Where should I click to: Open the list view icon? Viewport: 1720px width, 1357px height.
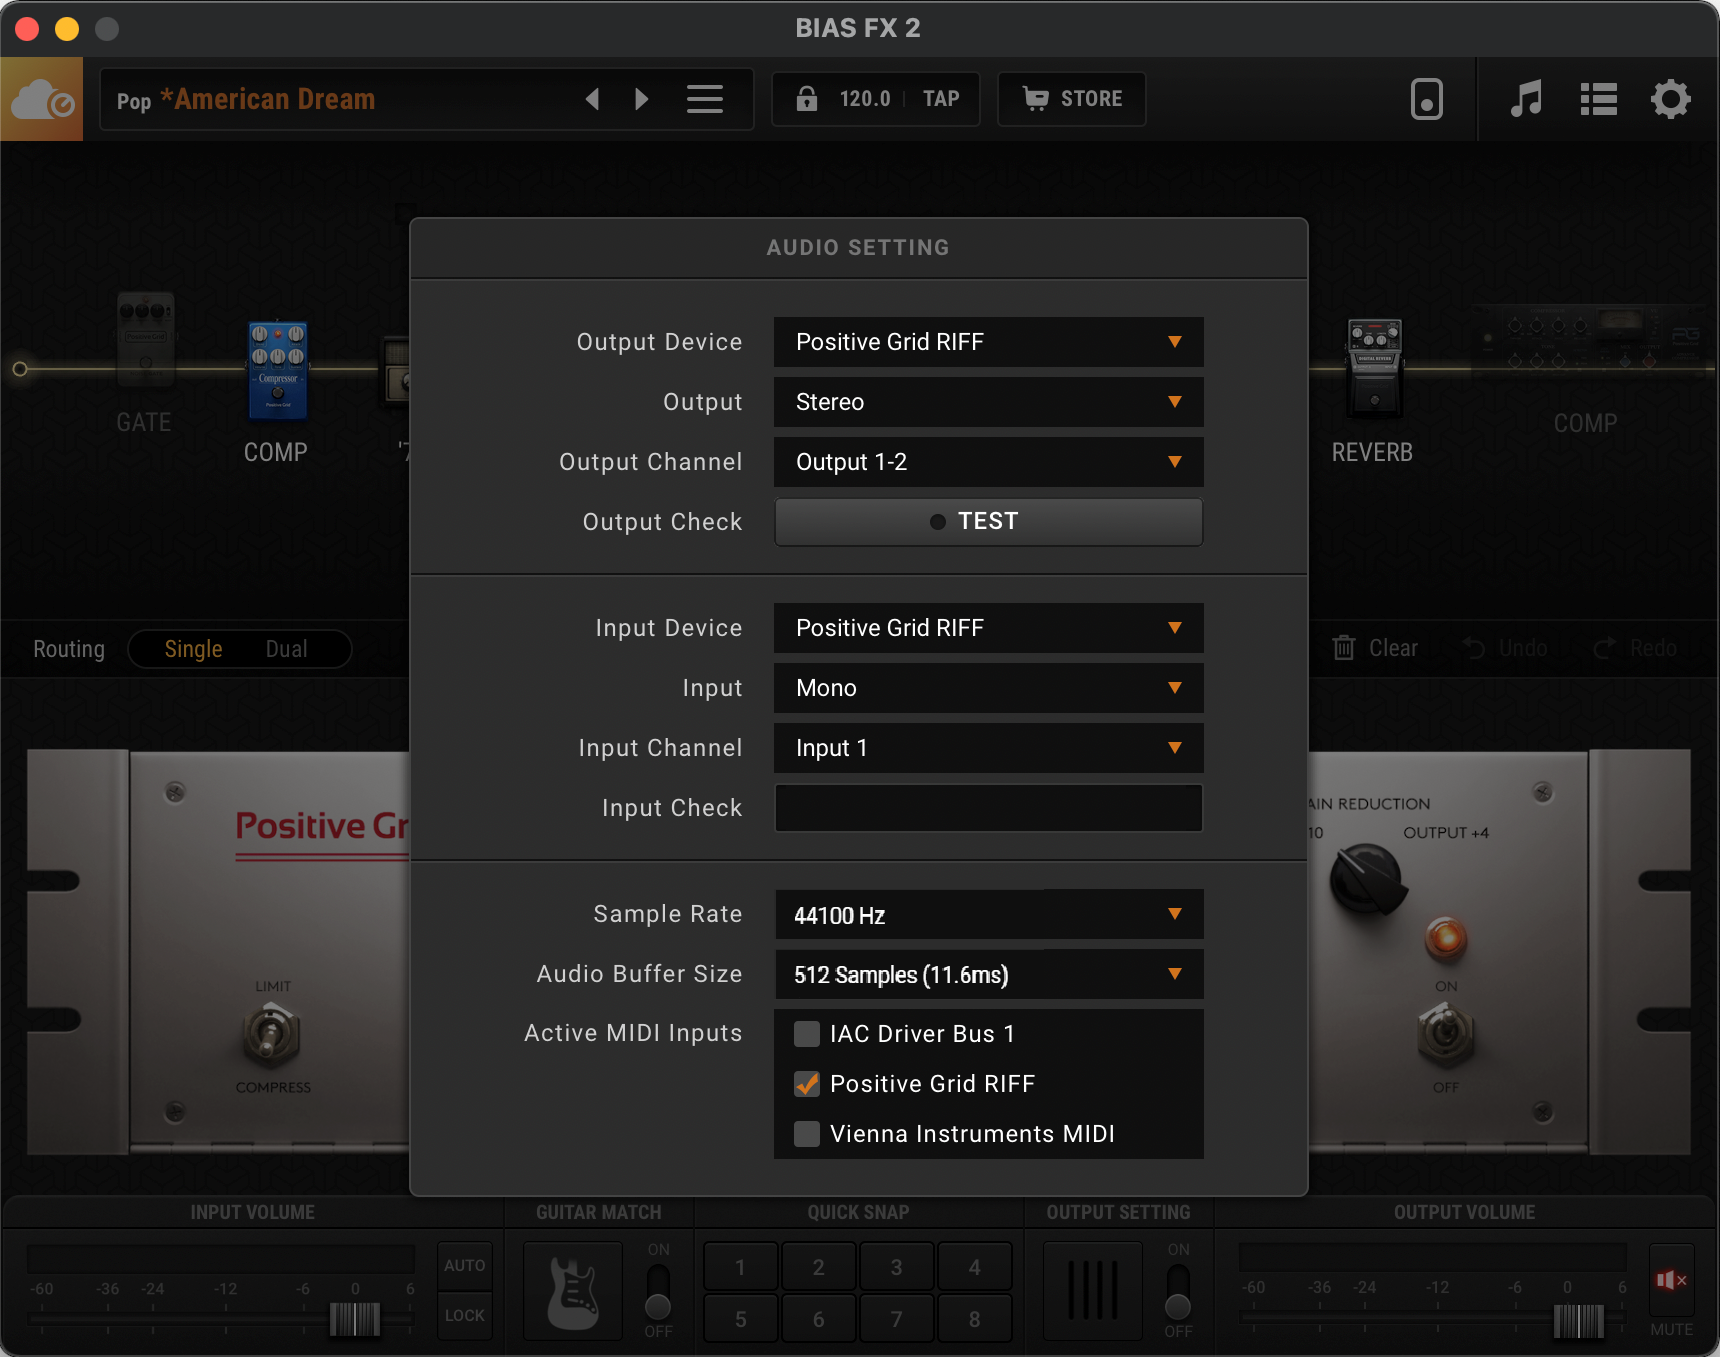[1598, 99]
